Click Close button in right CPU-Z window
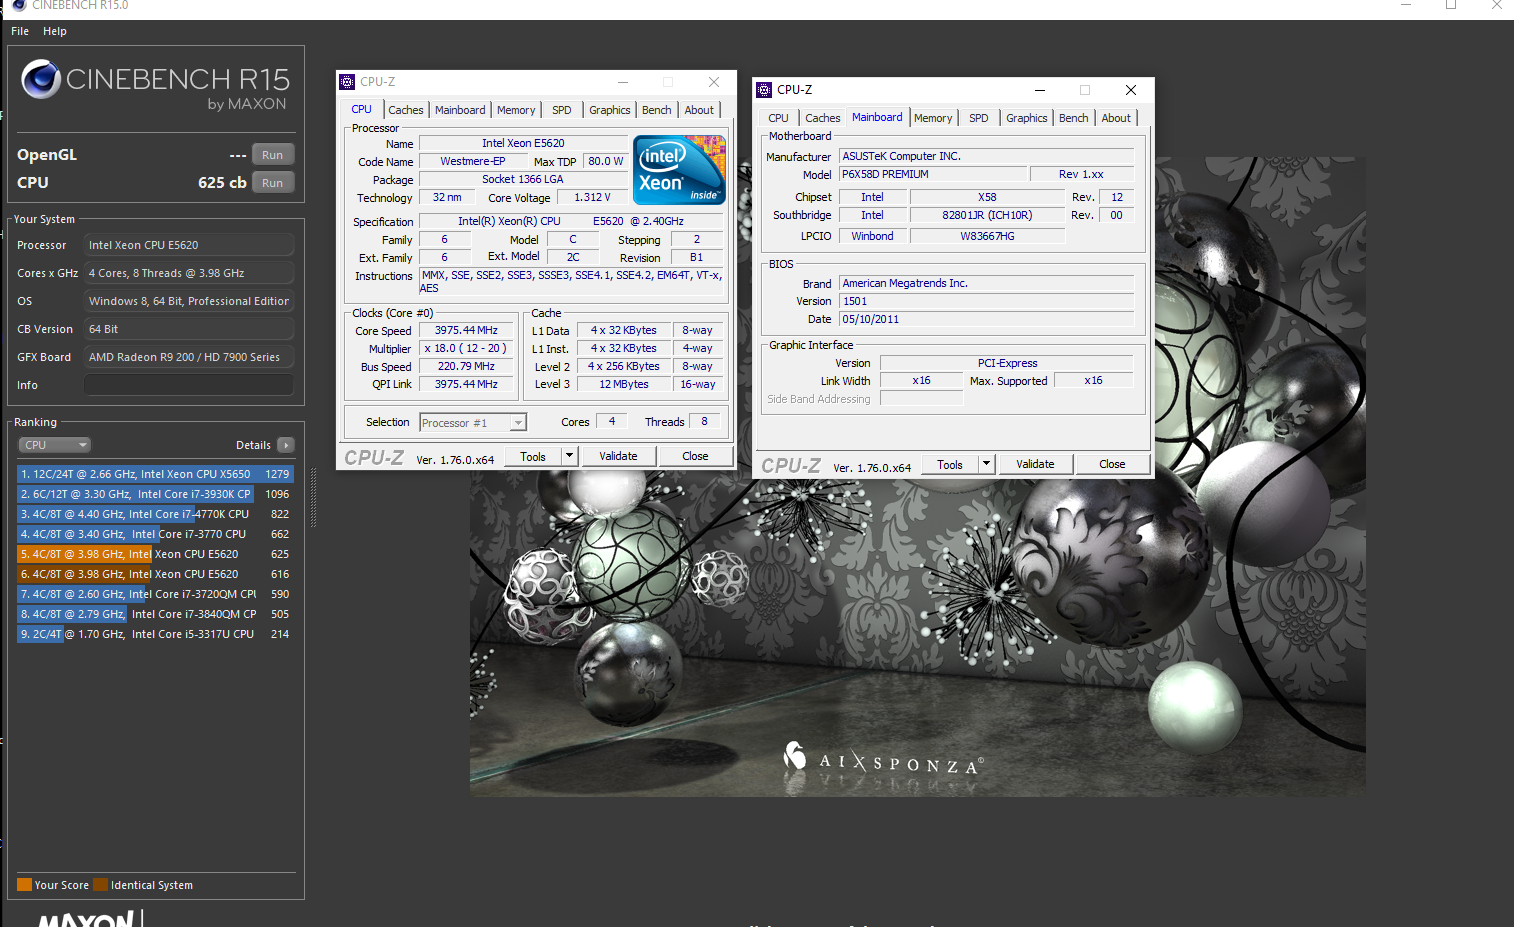Image resolution: width=1514 pixels, height=927 pixels. (1112, 464)
